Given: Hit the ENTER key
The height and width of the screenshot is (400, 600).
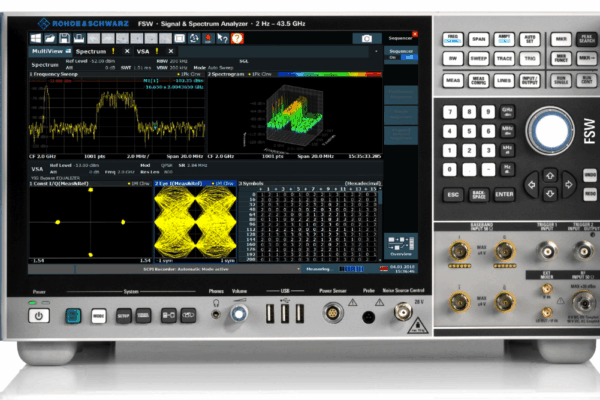Looking at the screenshot, I should click(504, 195).
